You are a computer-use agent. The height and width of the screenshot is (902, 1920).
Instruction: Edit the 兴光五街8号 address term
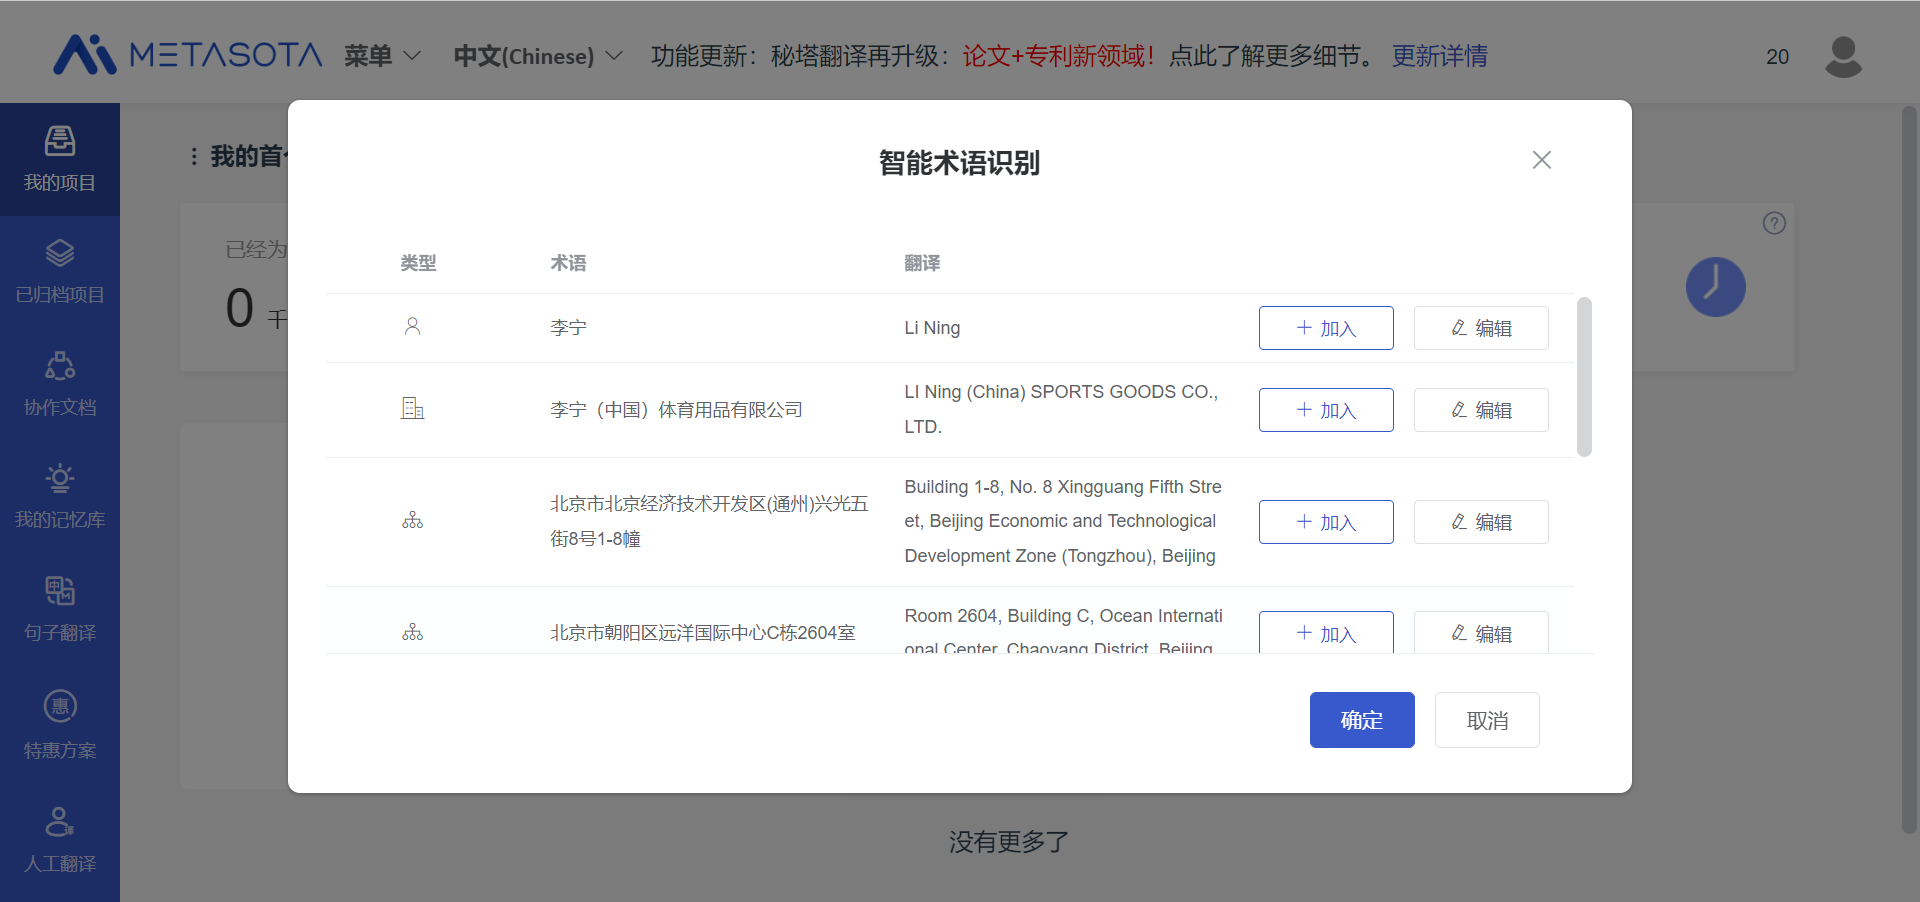pos(1481,522)
